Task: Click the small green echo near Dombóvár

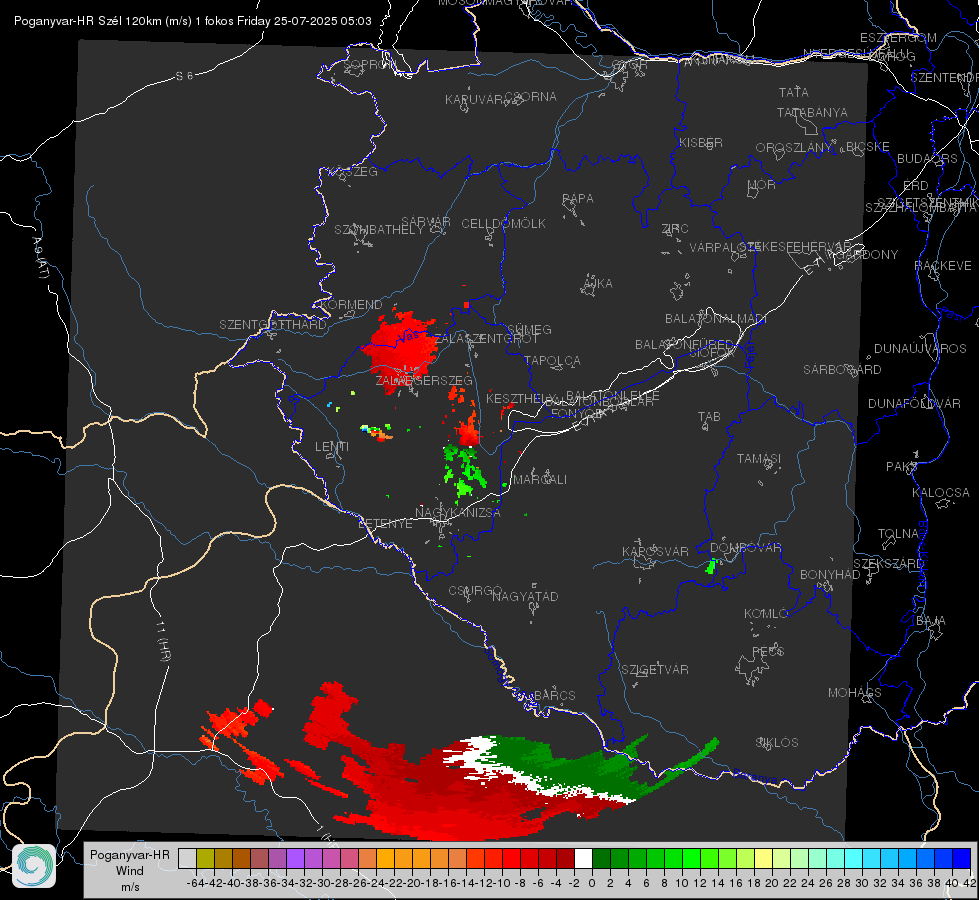Action: tap(711, 566)
